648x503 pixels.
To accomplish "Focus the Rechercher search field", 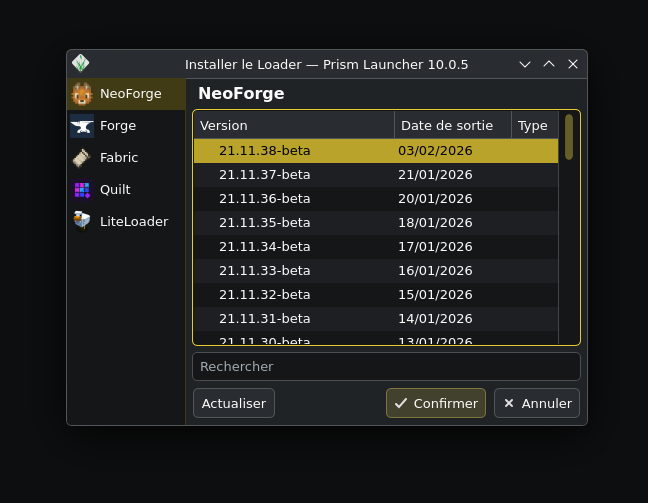I will (386, 367).
